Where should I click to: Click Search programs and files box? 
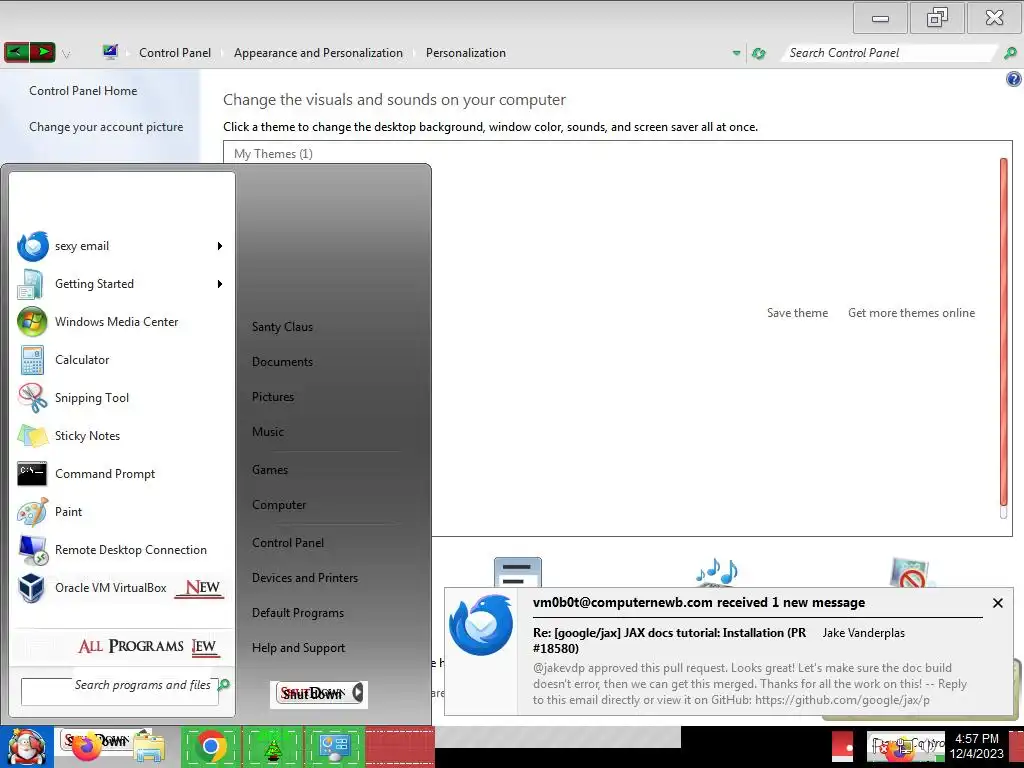tap(120, 692)
